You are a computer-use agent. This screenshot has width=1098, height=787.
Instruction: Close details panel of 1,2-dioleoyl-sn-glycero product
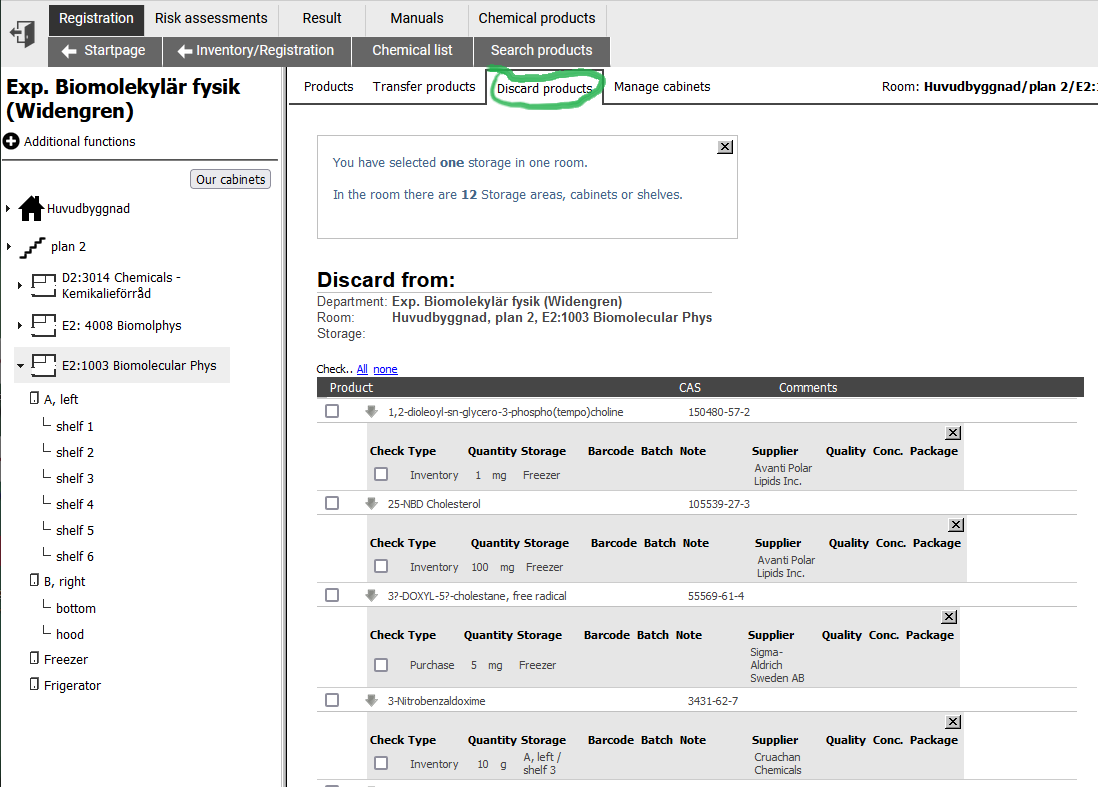point(953,433)
